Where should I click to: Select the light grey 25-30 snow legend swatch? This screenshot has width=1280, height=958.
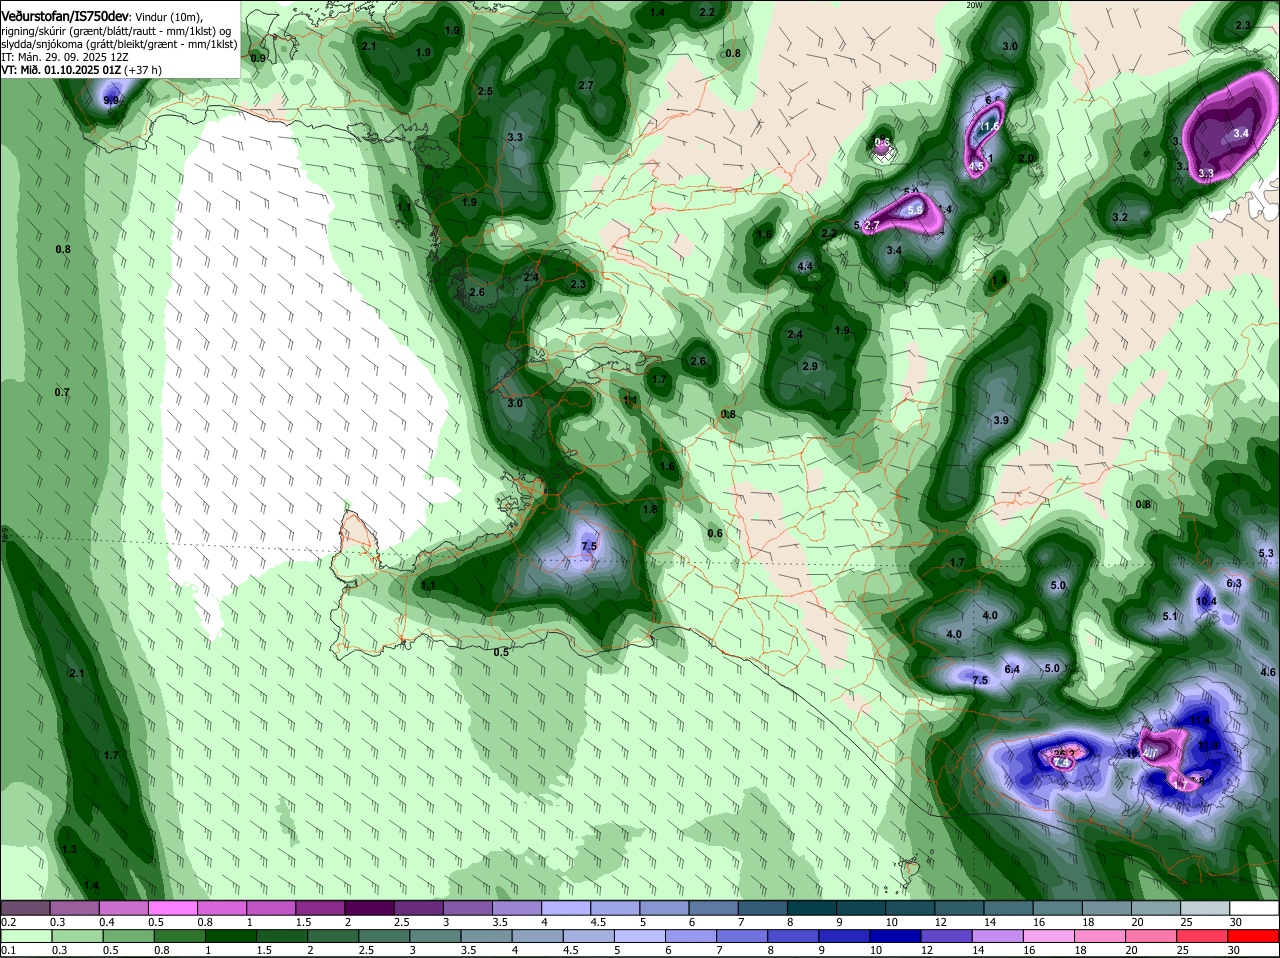coord(1205,908)
